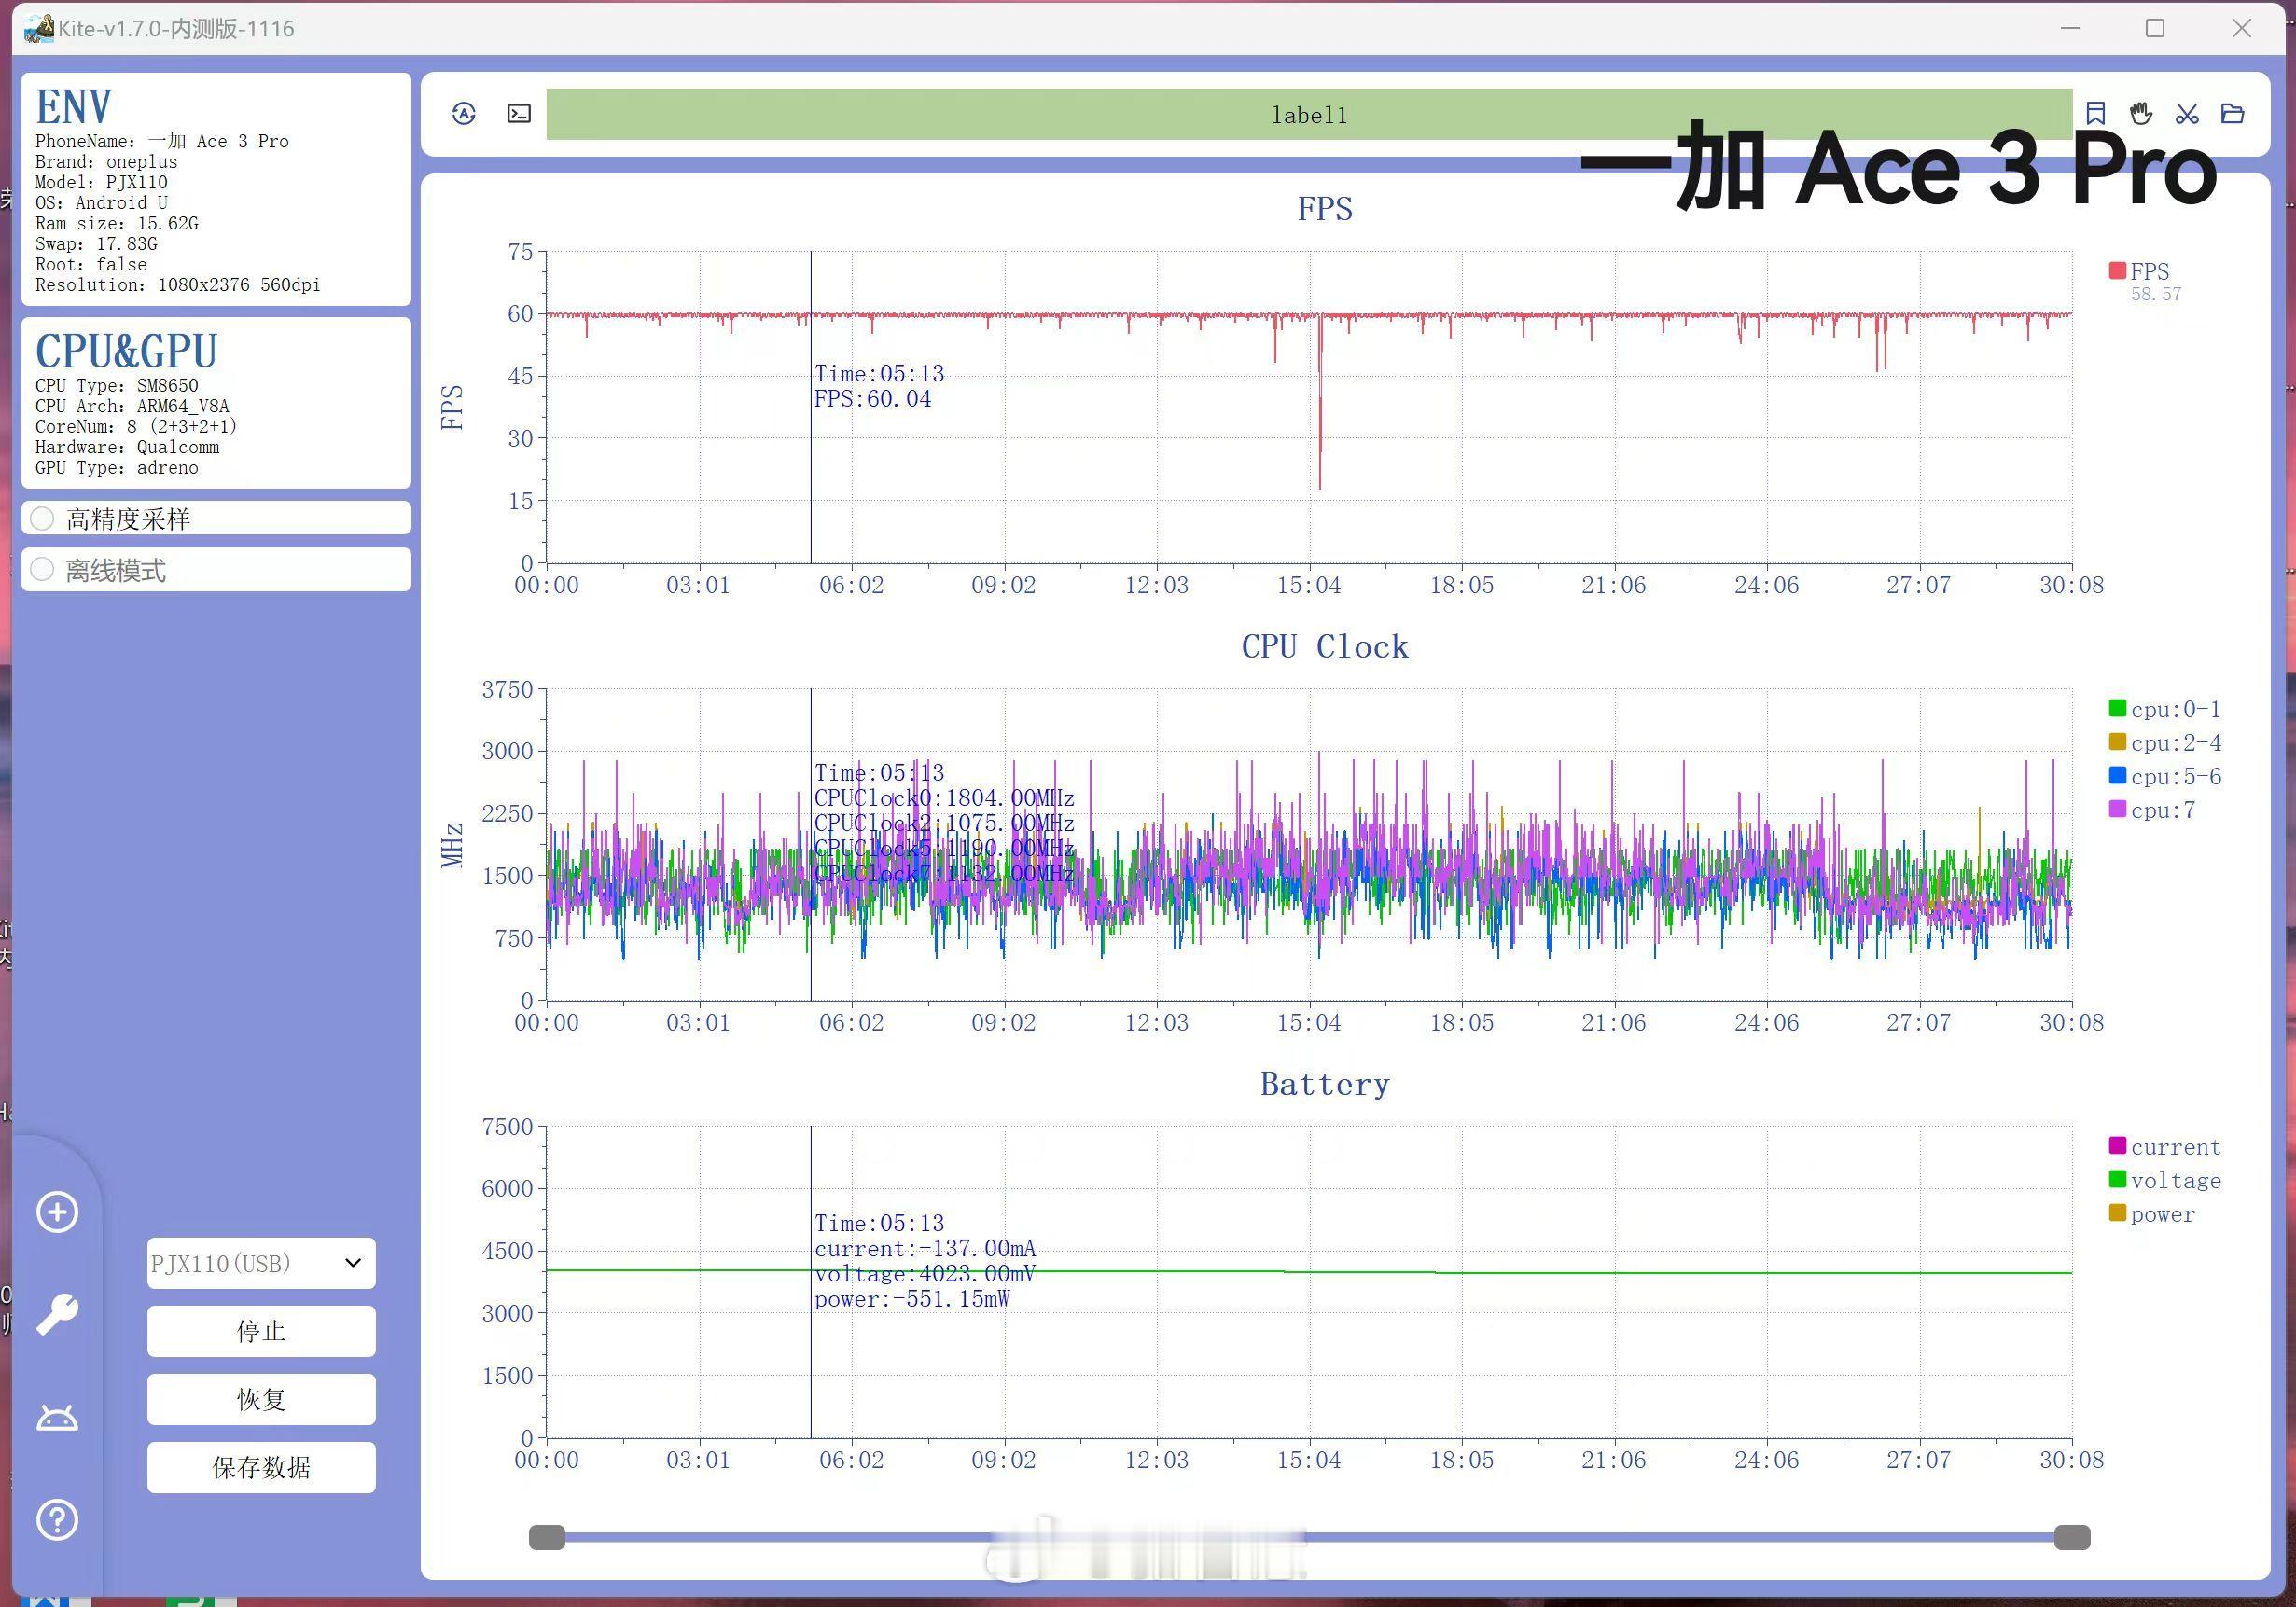The height and width of the screenshot is (1607, 2296).
Task: Click the Android robot icon
Action: click(x=57, y=1418)
